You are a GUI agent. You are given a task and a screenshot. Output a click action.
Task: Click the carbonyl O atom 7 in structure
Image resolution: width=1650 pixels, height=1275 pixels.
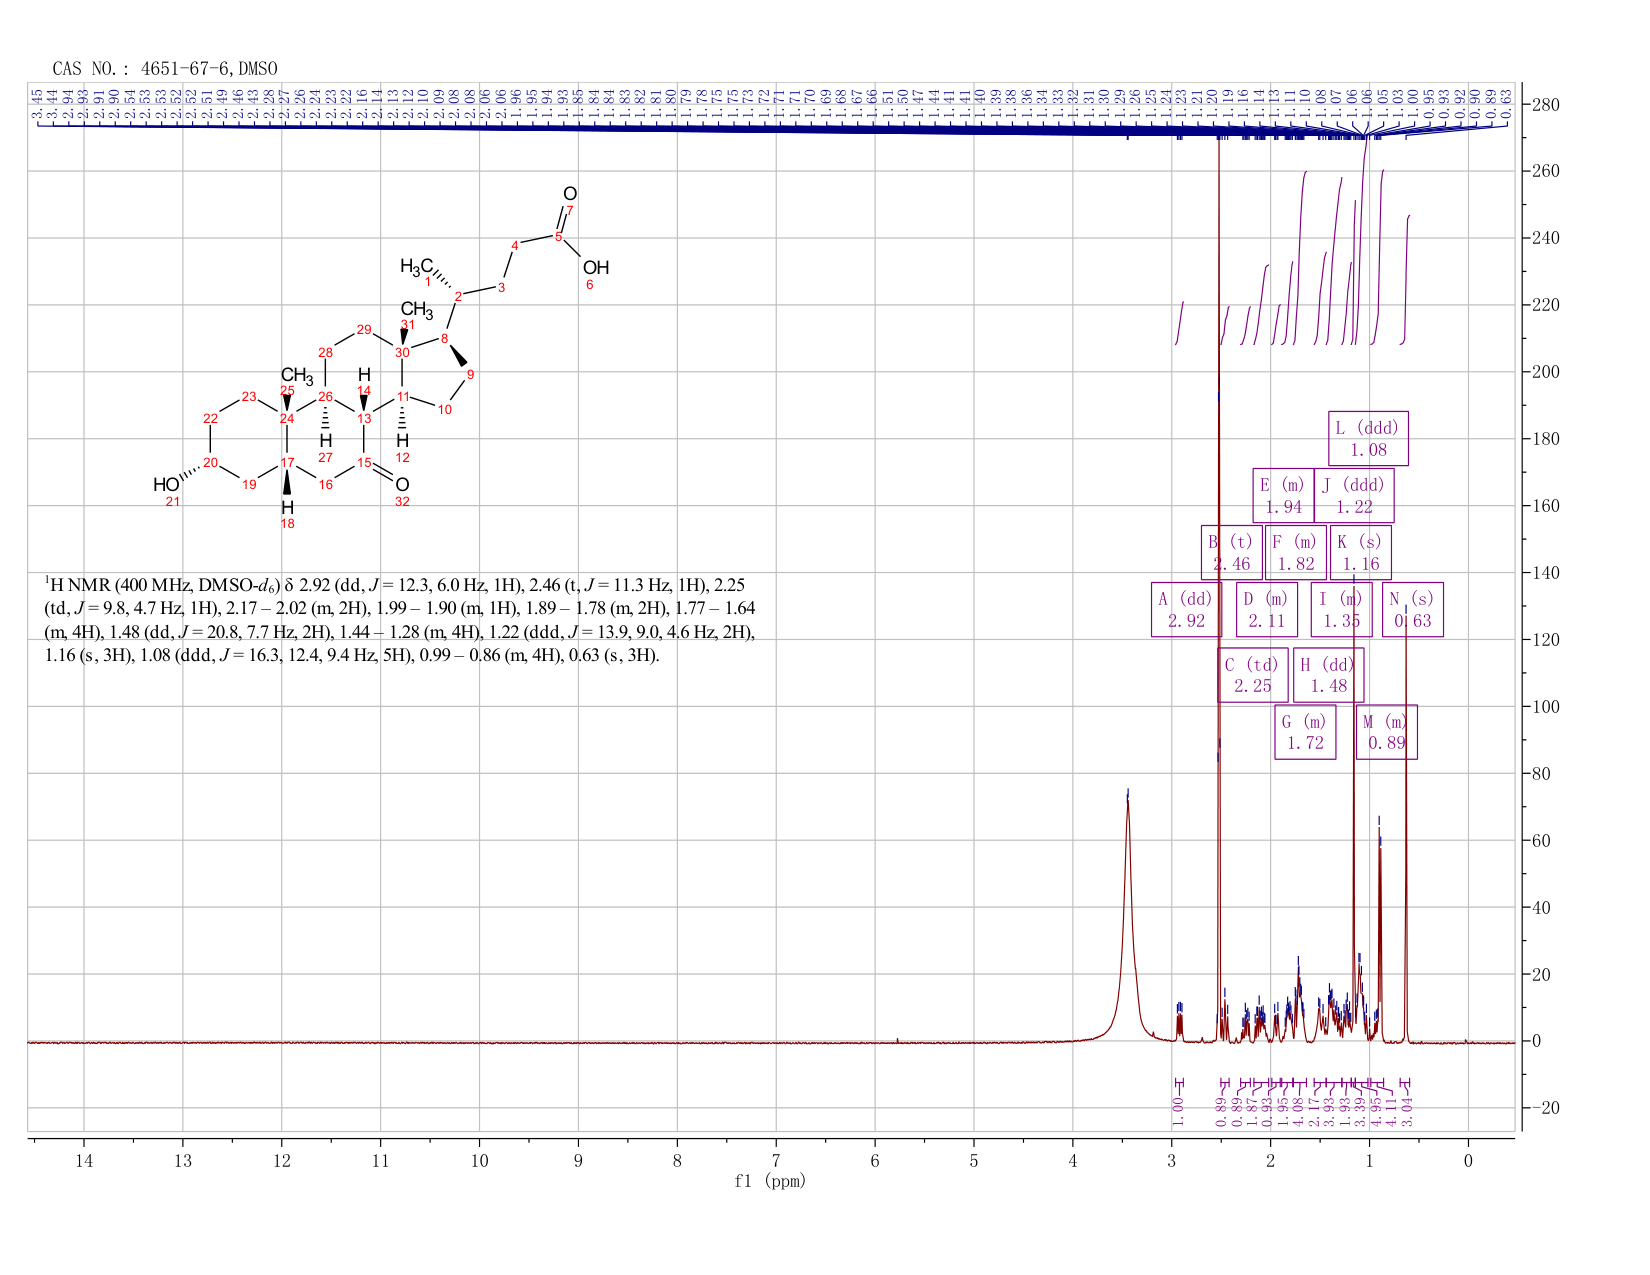click(x=569, y=193)
